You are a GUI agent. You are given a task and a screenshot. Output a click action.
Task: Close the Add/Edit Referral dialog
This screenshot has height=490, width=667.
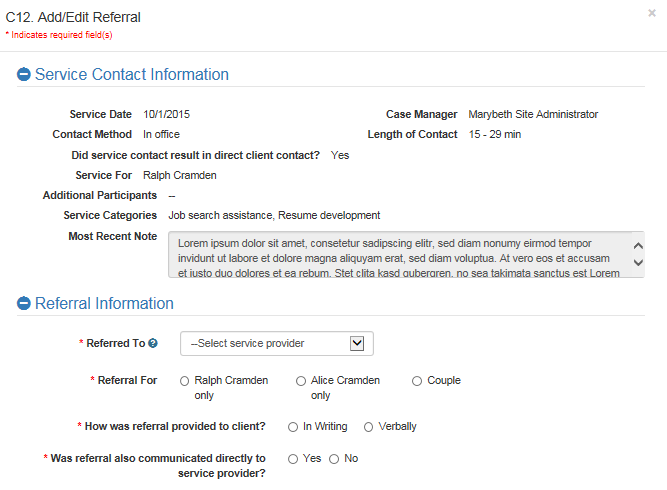(x=651, y=14)
